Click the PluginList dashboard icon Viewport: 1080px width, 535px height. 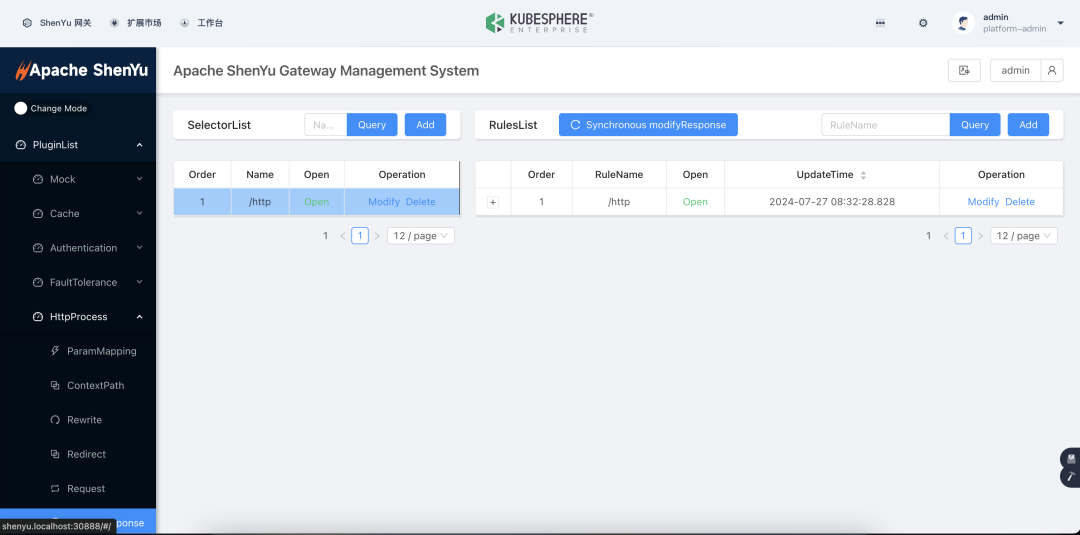(x=21, y=145)
